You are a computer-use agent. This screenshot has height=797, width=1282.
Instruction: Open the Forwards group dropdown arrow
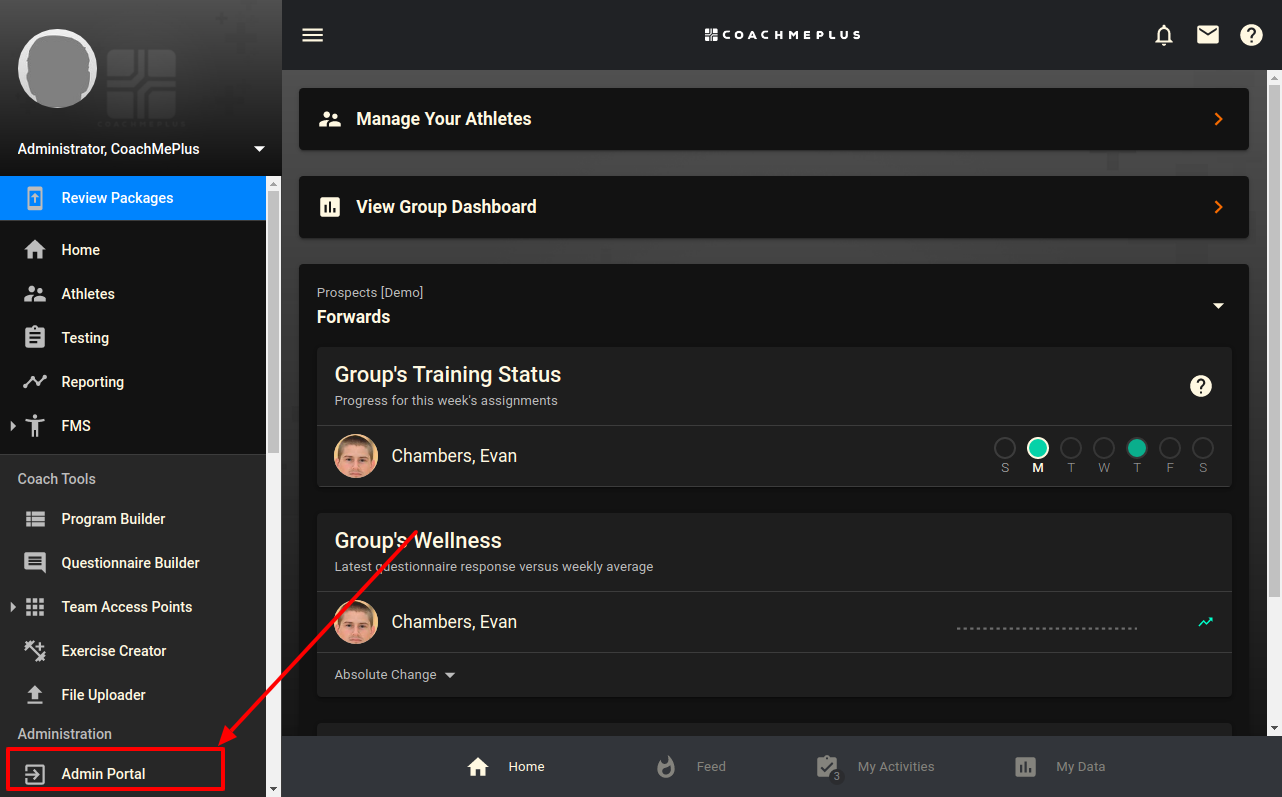pyautogui.click(x=1218, y=306)
